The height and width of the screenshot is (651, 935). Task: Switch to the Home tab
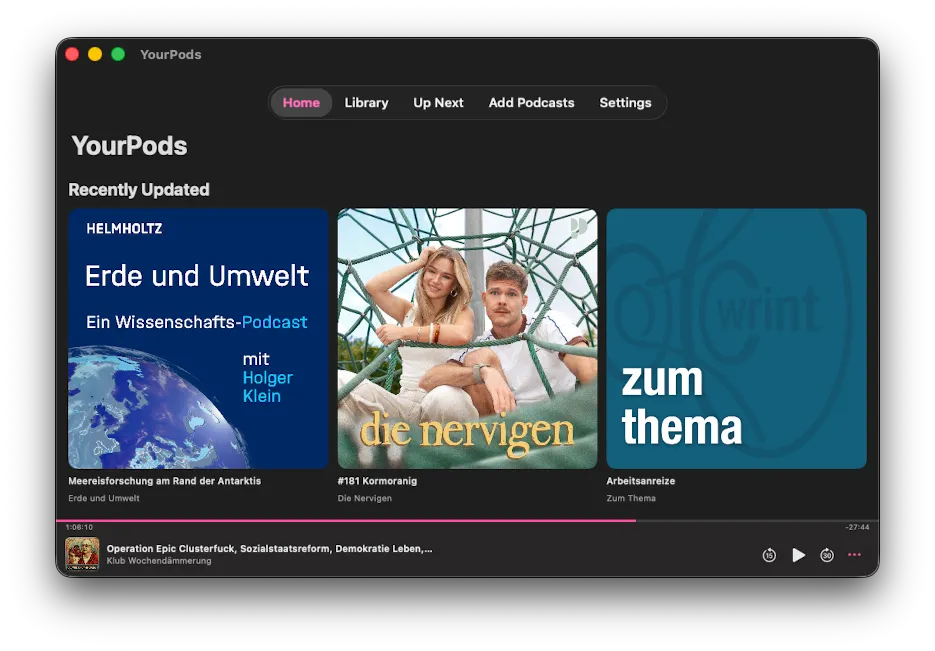(301, 103)
